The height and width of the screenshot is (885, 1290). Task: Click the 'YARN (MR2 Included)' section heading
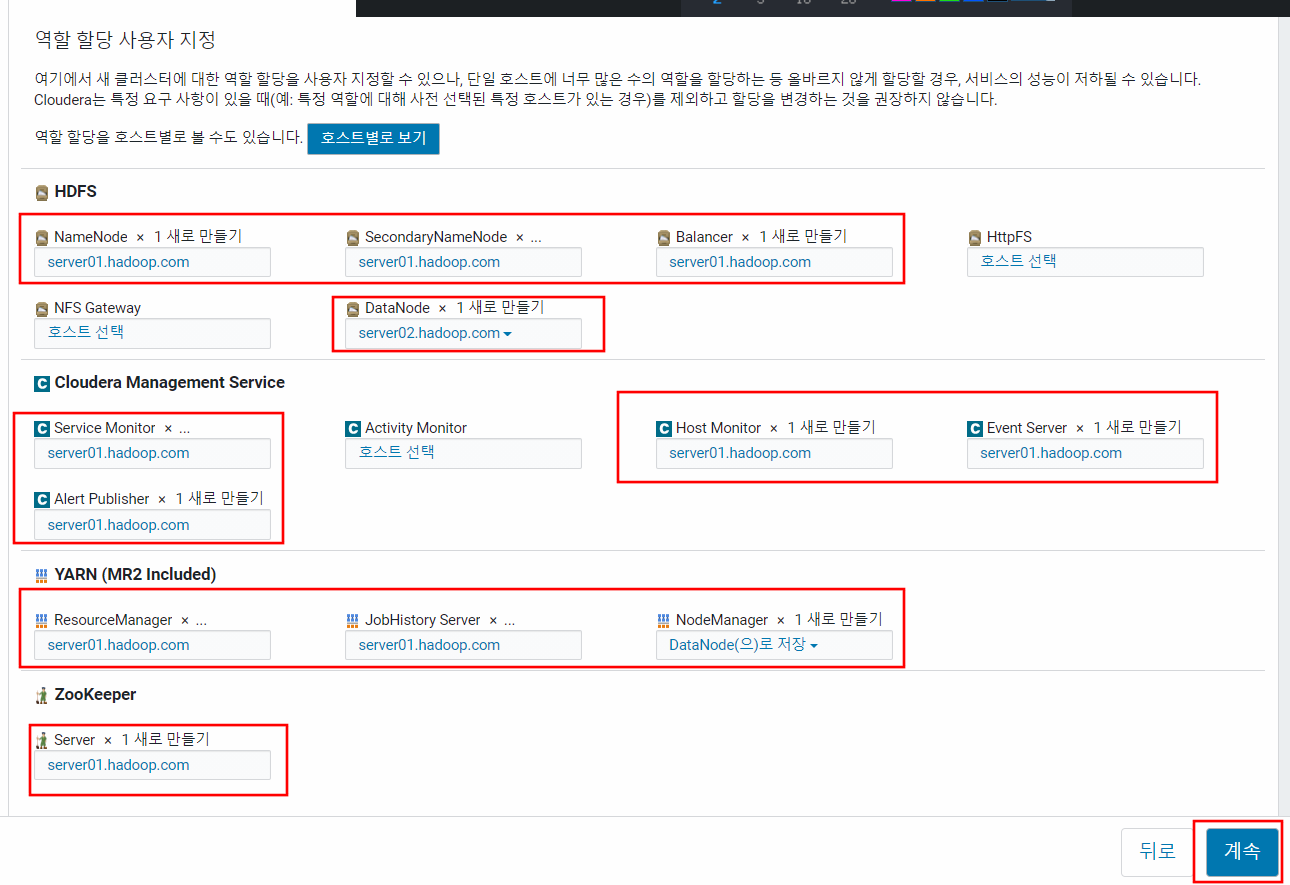coord(135,575)
